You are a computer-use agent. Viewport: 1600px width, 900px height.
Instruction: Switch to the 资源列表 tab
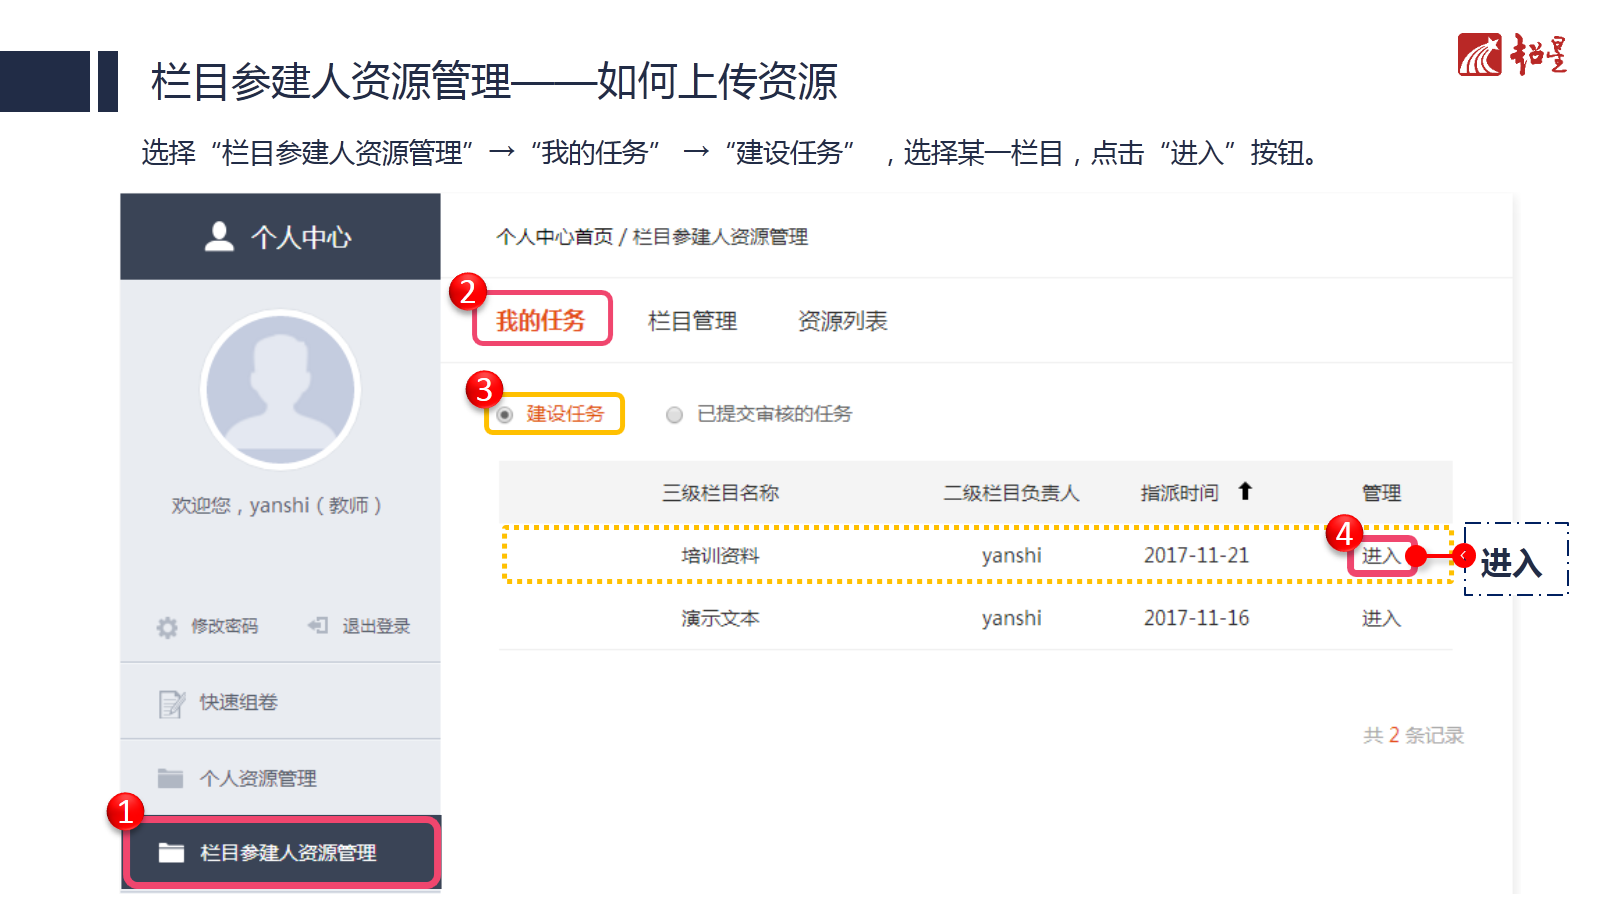click(842, 321)
